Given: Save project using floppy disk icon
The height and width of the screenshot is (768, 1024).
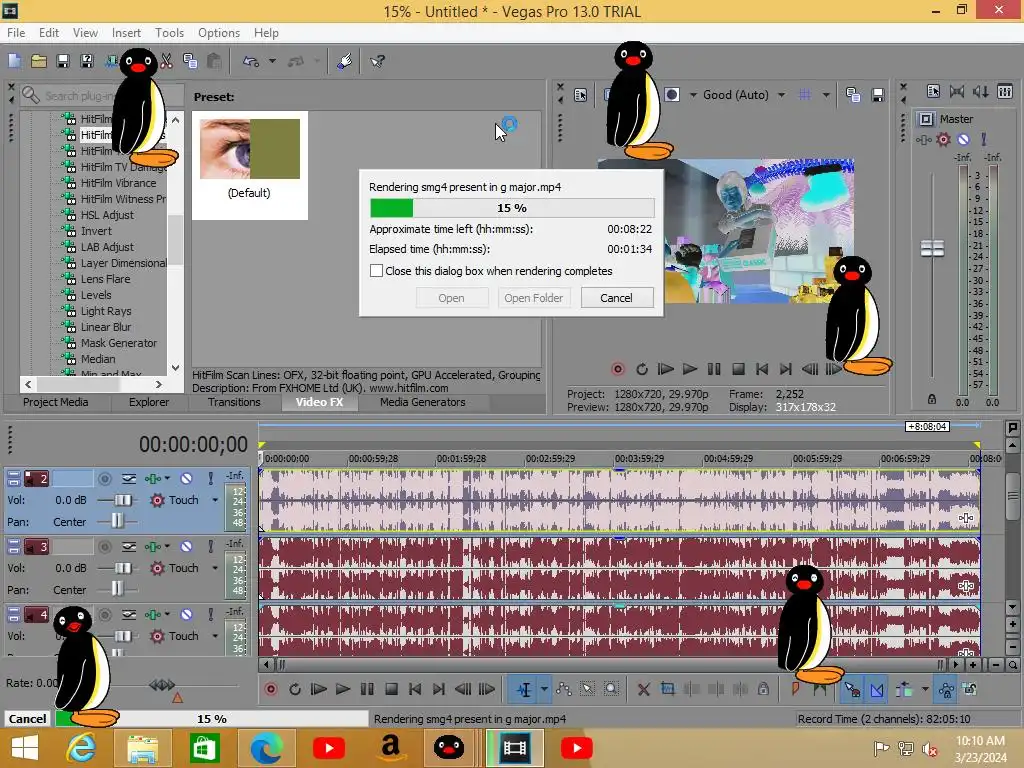Looking at the screenshot, I should (x=63, y=61).
